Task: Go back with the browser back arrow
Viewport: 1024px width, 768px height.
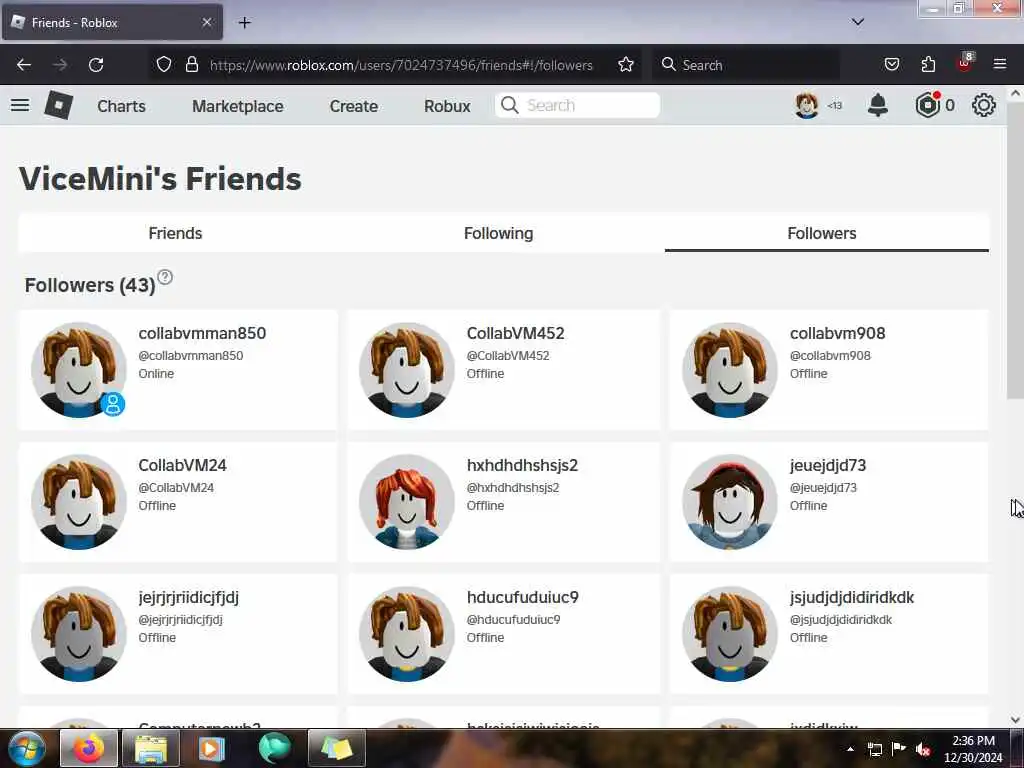Action: [x=24, y=65]
